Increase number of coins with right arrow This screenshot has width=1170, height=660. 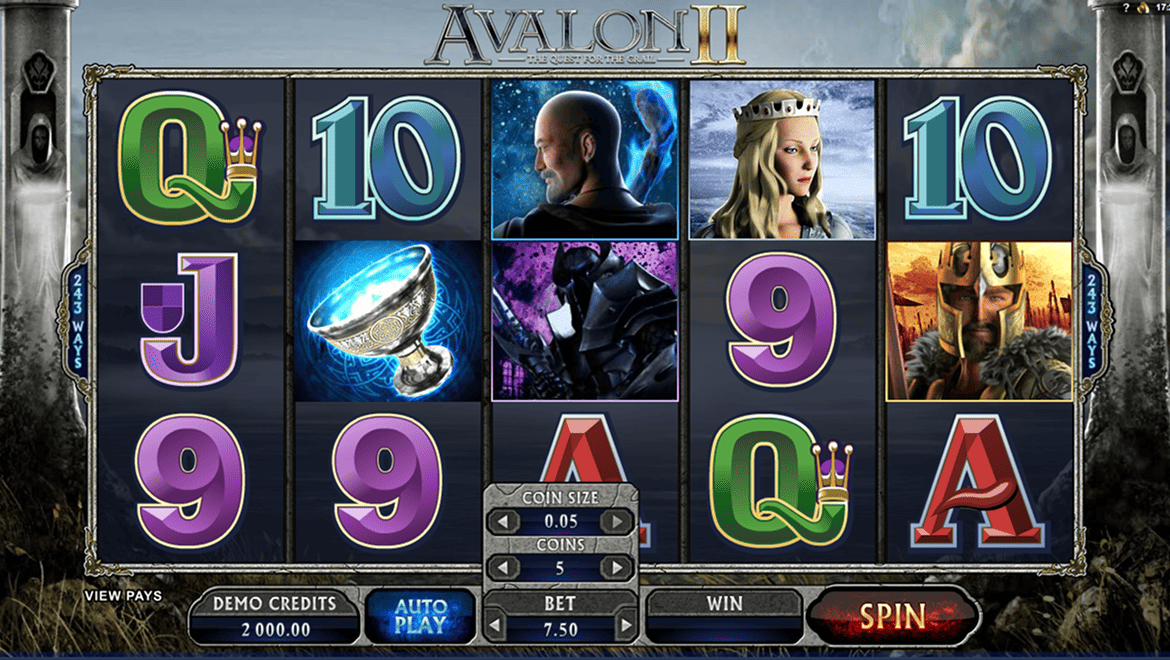click(x=616, y=568)
